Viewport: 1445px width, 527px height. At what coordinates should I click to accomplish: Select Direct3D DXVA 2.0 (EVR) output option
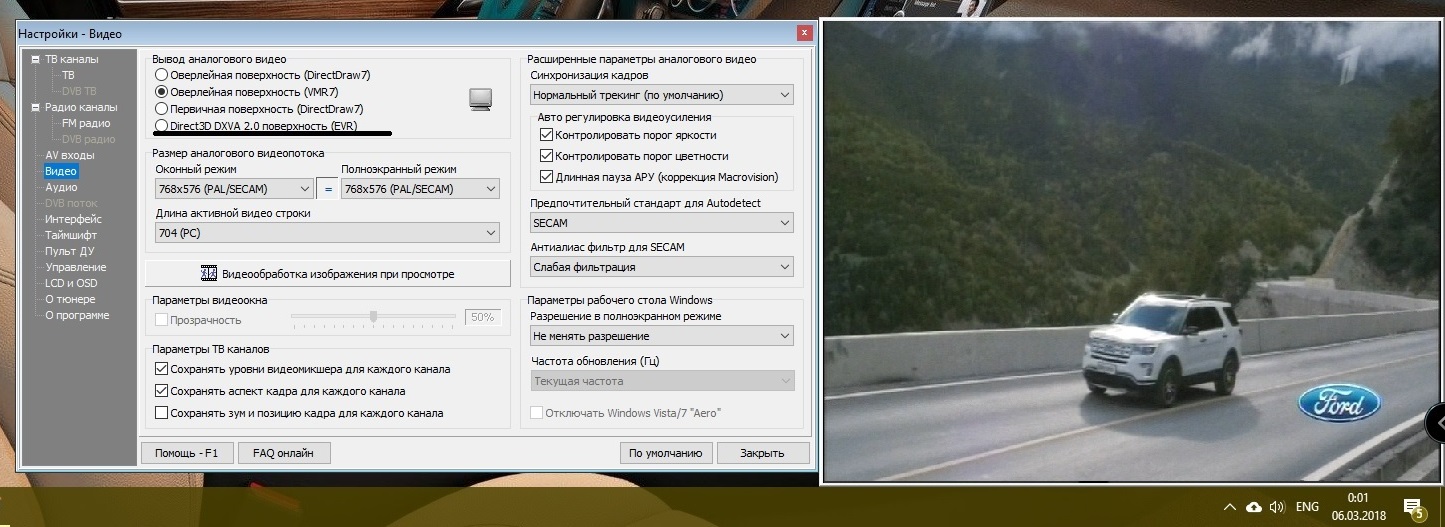coord(161,125)
